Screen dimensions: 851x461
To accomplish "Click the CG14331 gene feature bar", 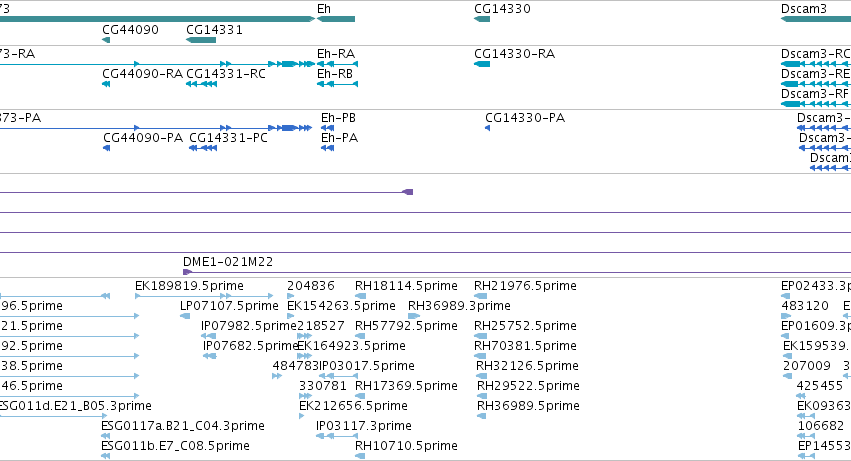I will (x=201, y=40).
